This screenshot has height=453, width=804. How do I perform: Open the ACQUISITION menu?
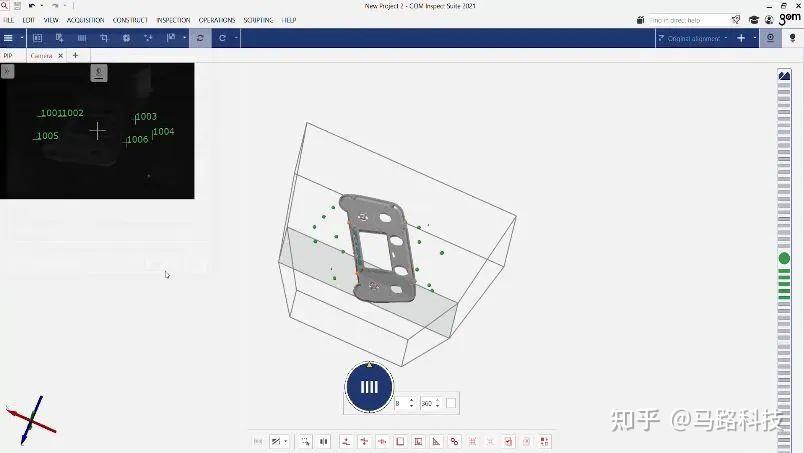(x=86, y=20)
